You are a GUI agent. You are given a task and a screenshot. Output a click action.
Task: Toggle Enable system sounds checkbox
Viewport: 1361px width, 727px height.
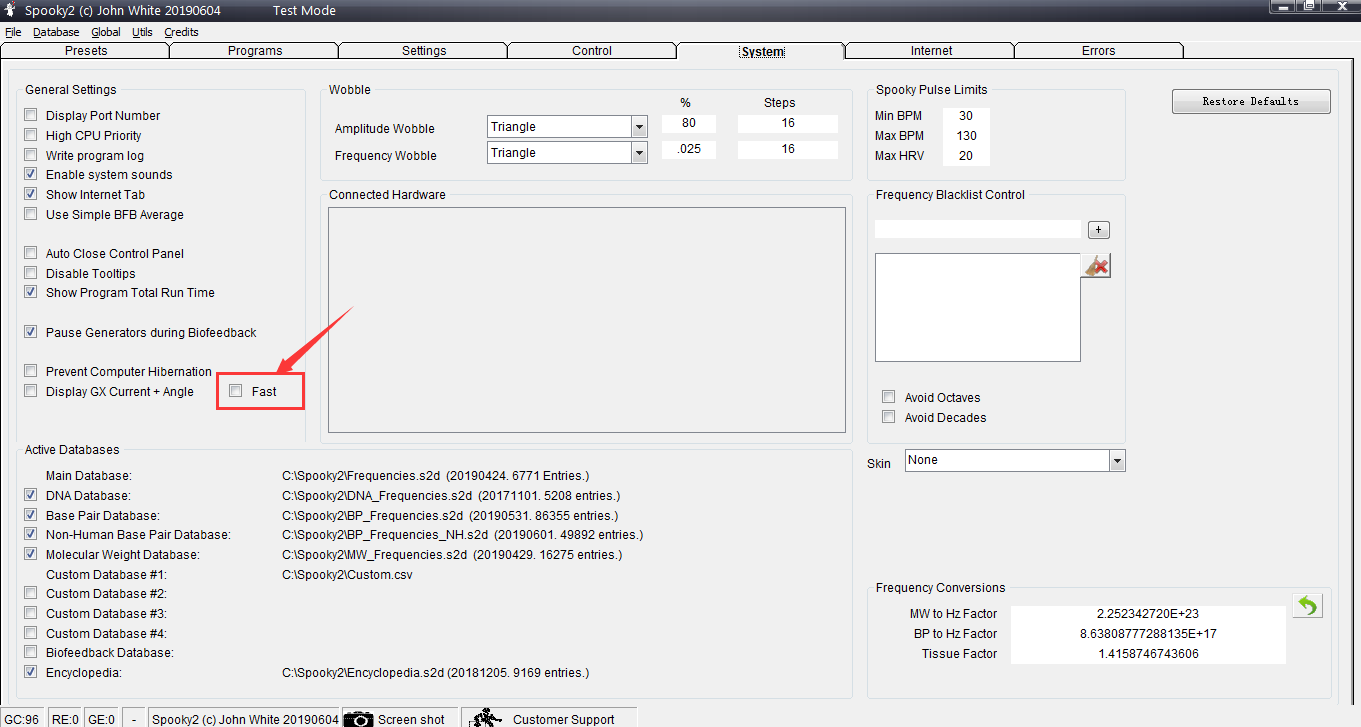coord(31,174)
